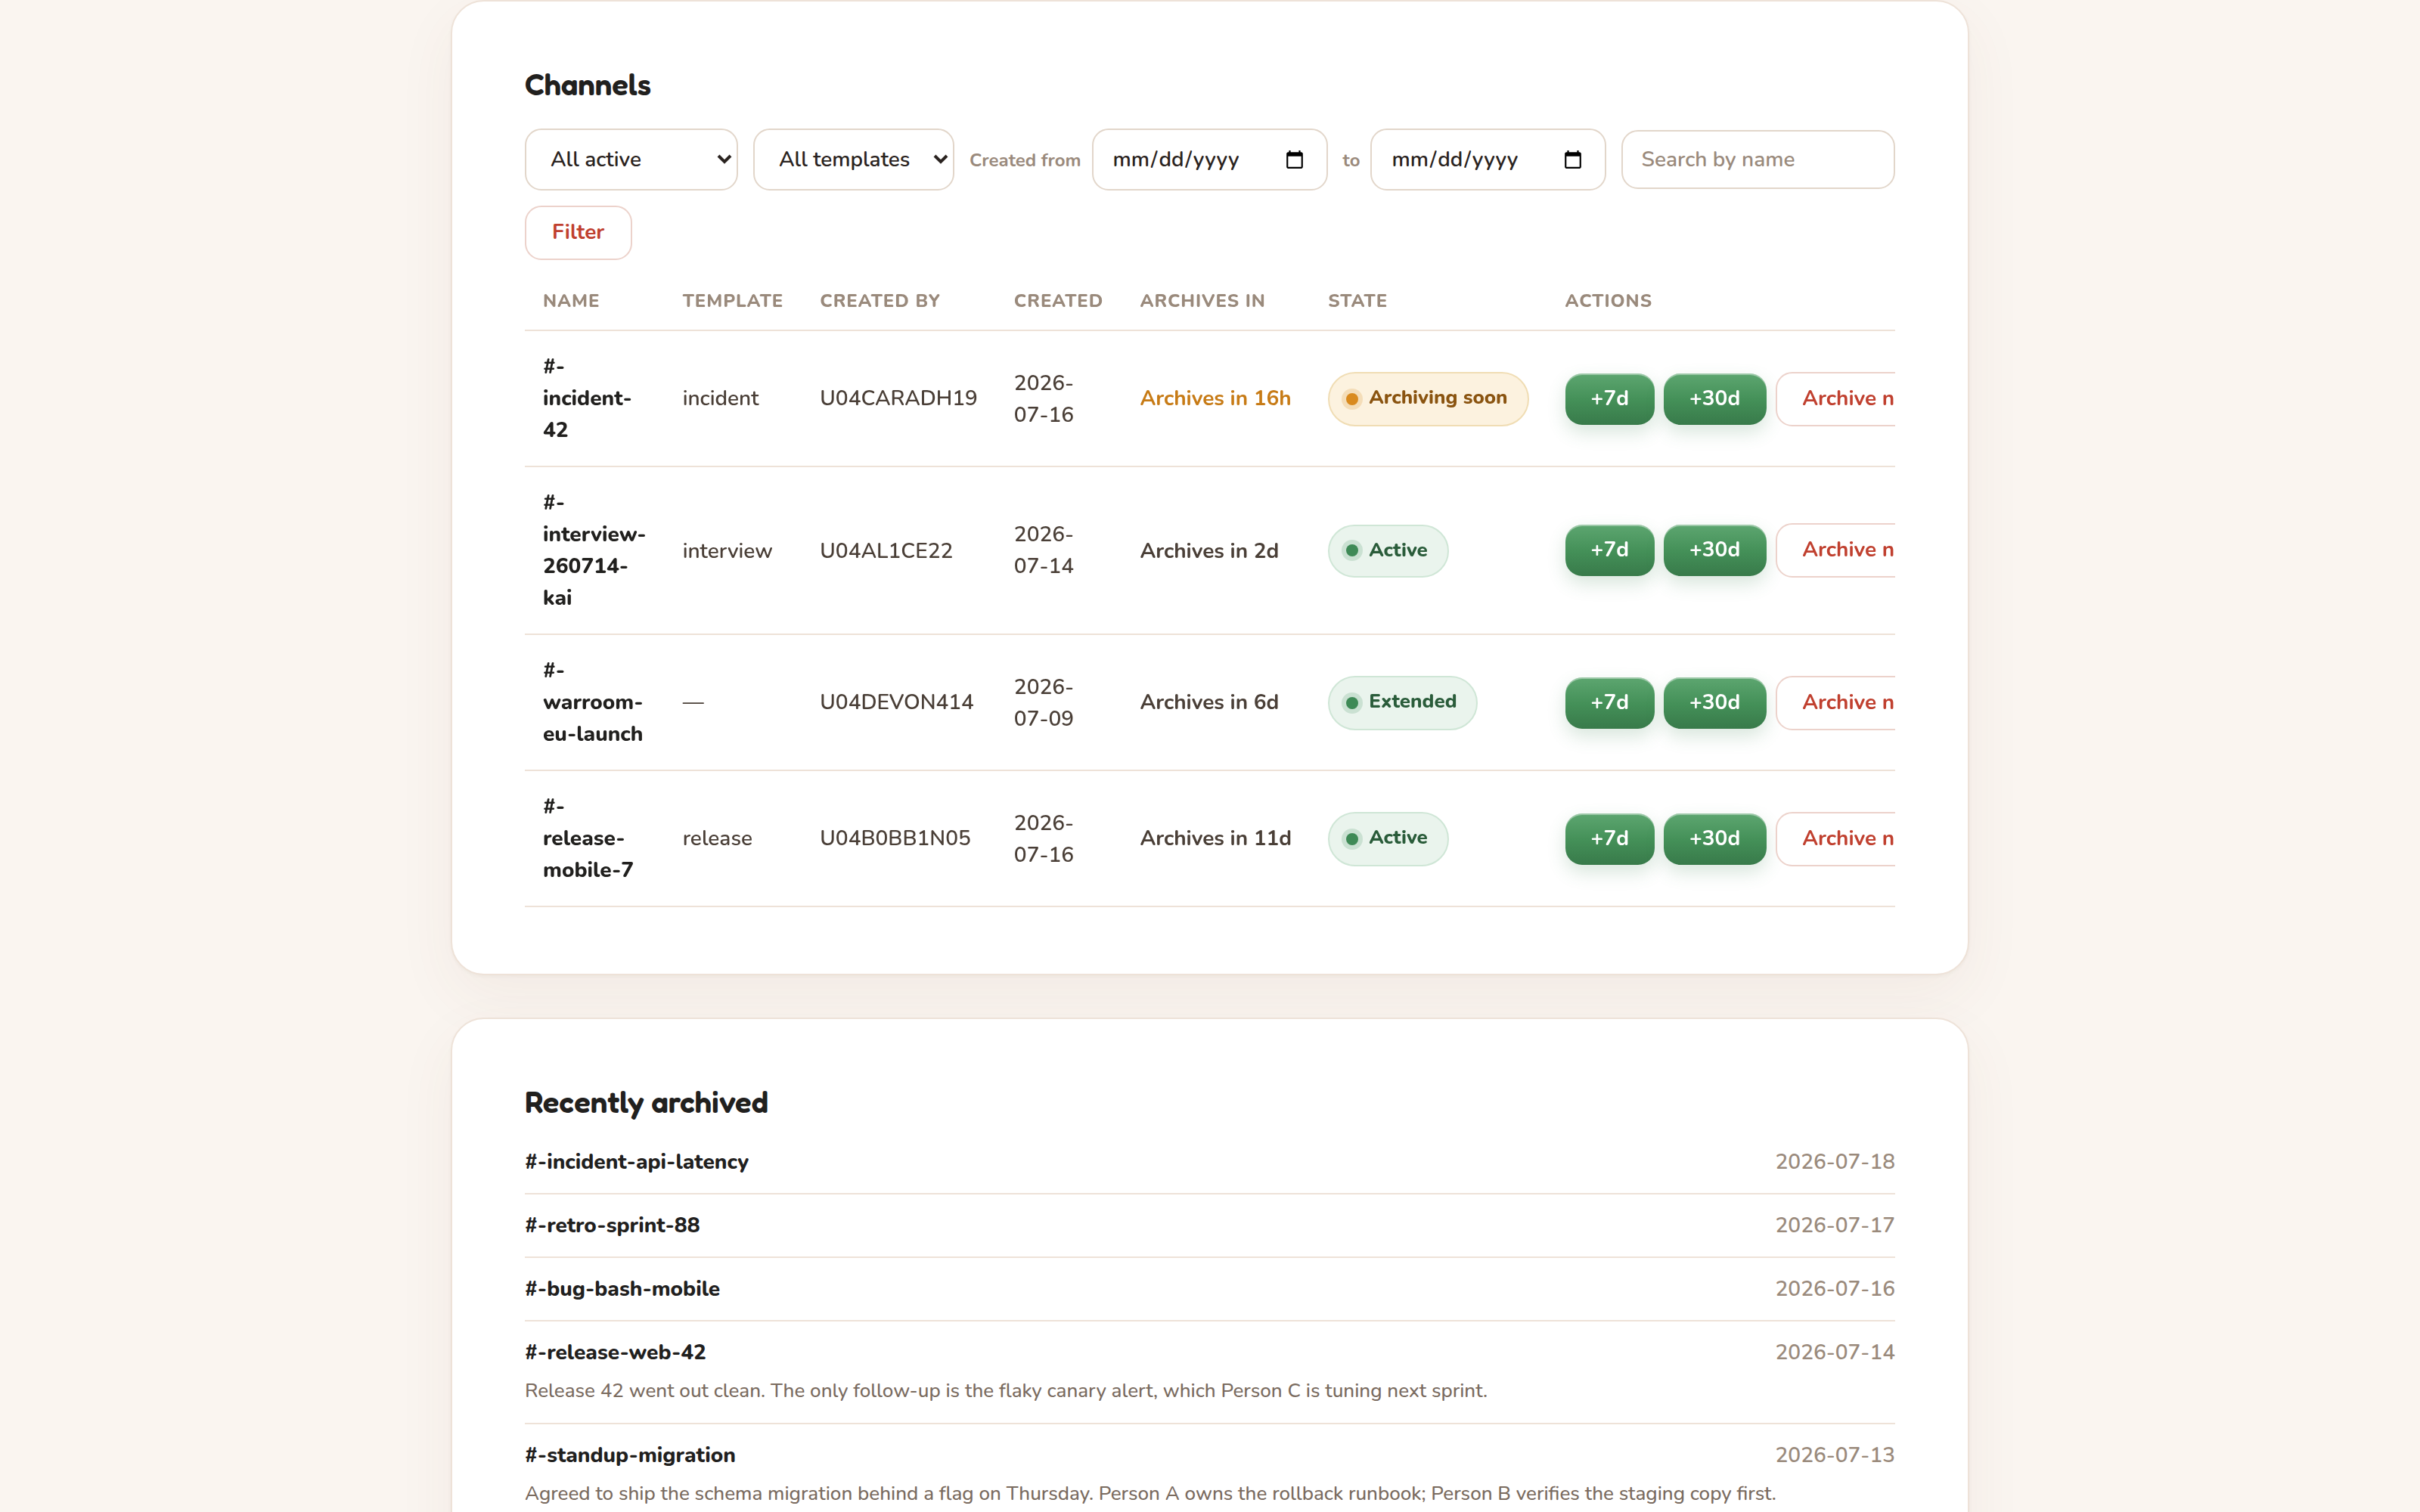Screen dimensions: 2420x1512
Task: Extend #-incident-42 by +30d
Action: (1714, 398)
